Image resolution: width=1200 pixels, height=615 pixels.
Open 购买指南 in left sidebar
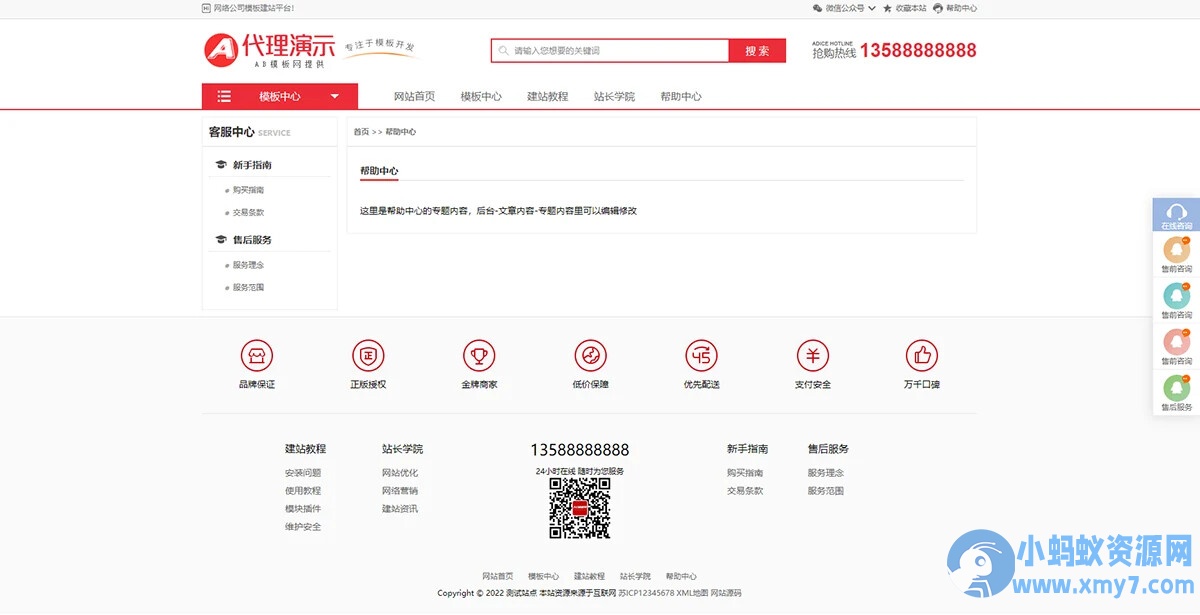click(248, 190)
